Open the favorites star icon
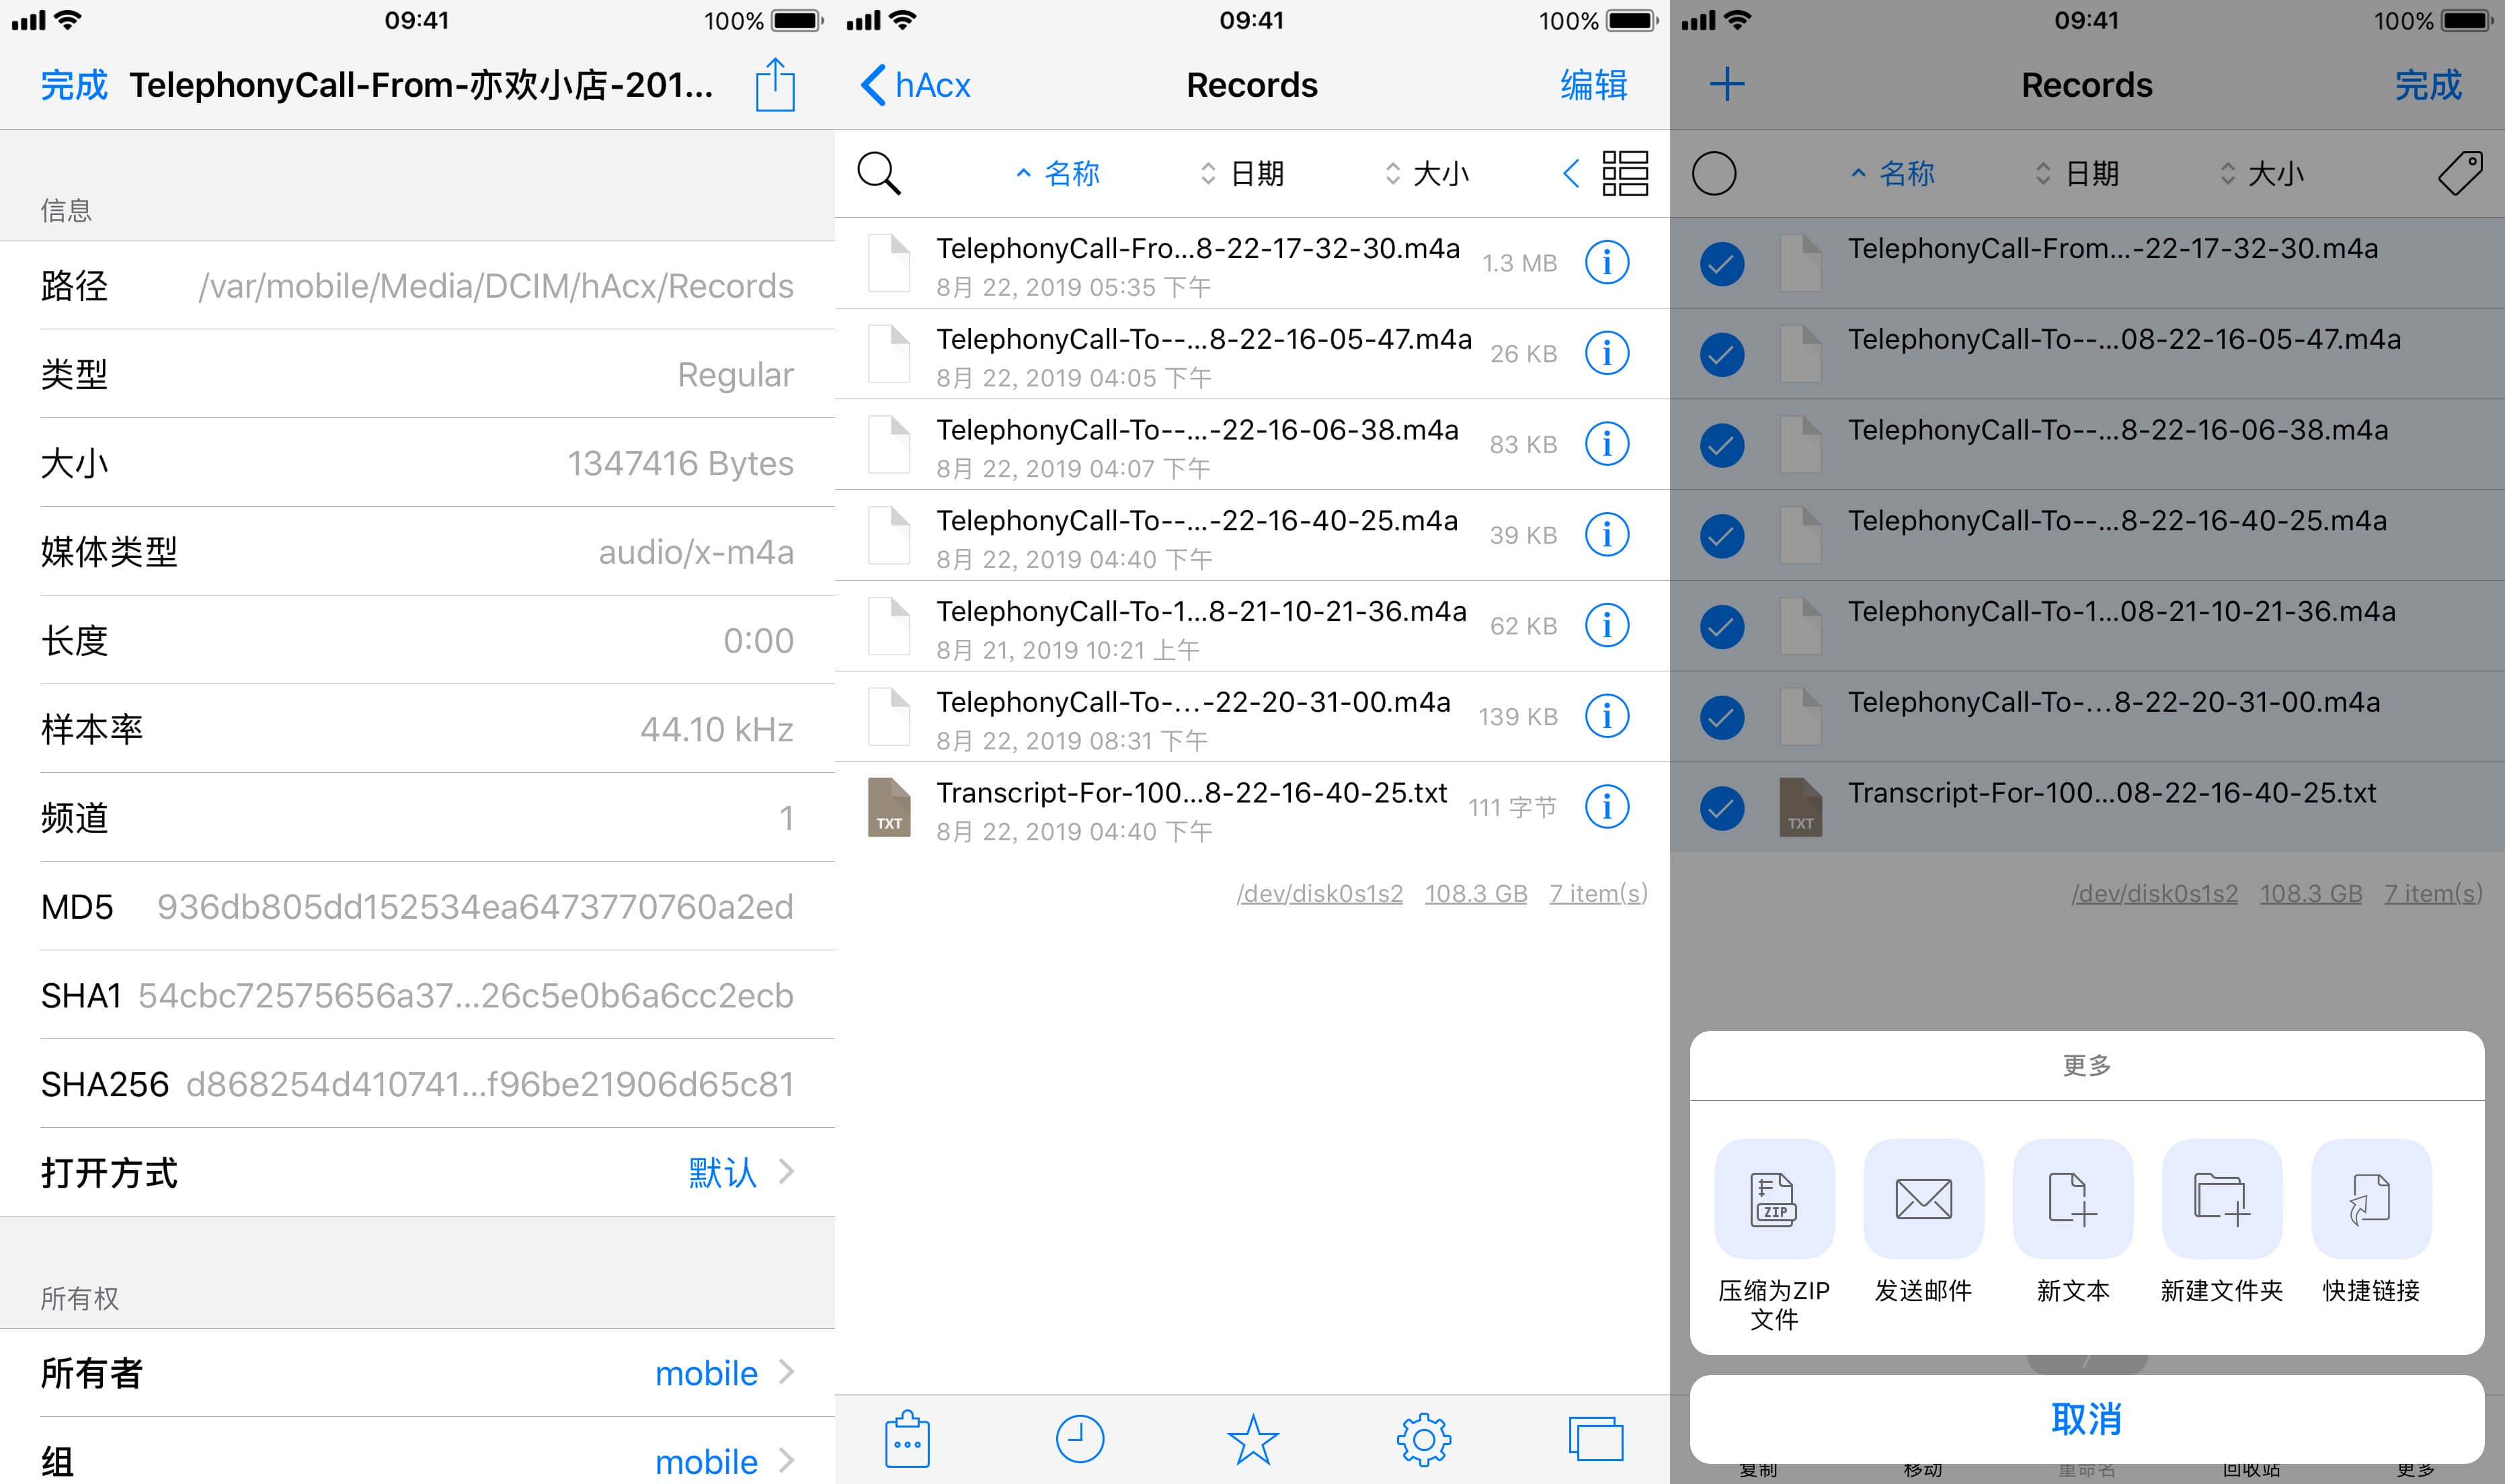 pos(1252,1440)
